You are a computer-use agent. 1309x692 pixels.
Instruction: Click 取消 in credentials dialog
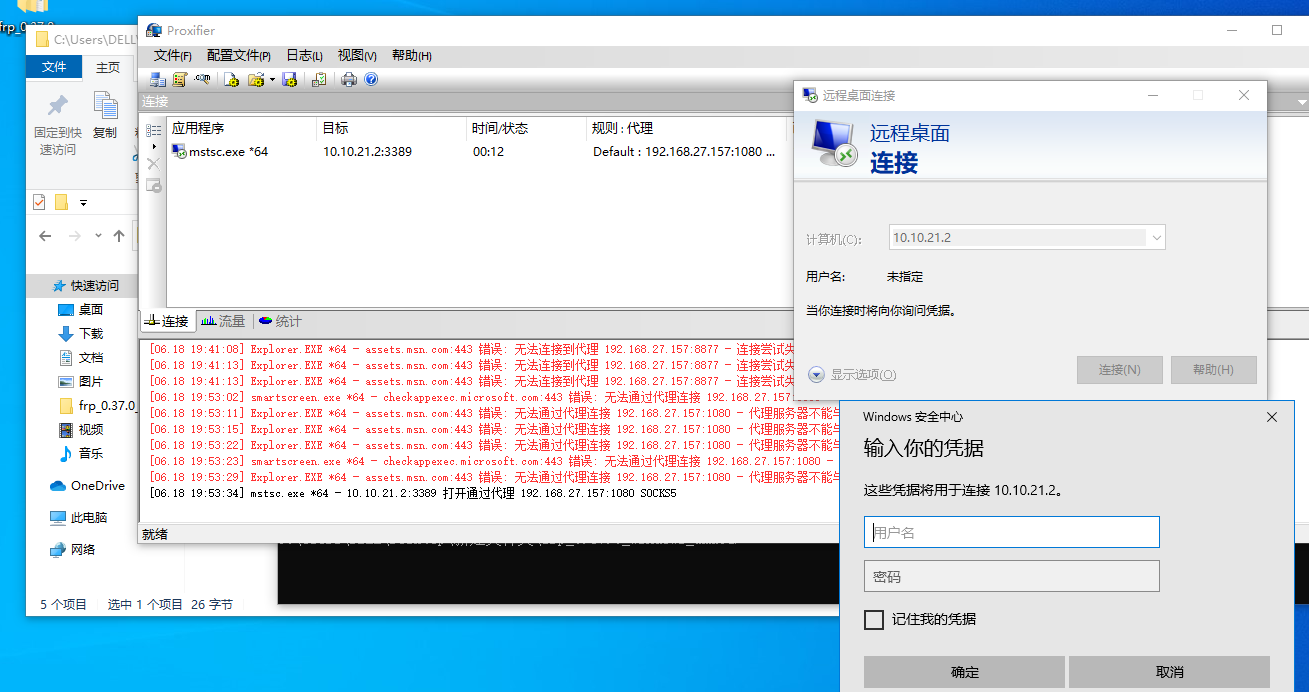click(x=1169, y=672)
